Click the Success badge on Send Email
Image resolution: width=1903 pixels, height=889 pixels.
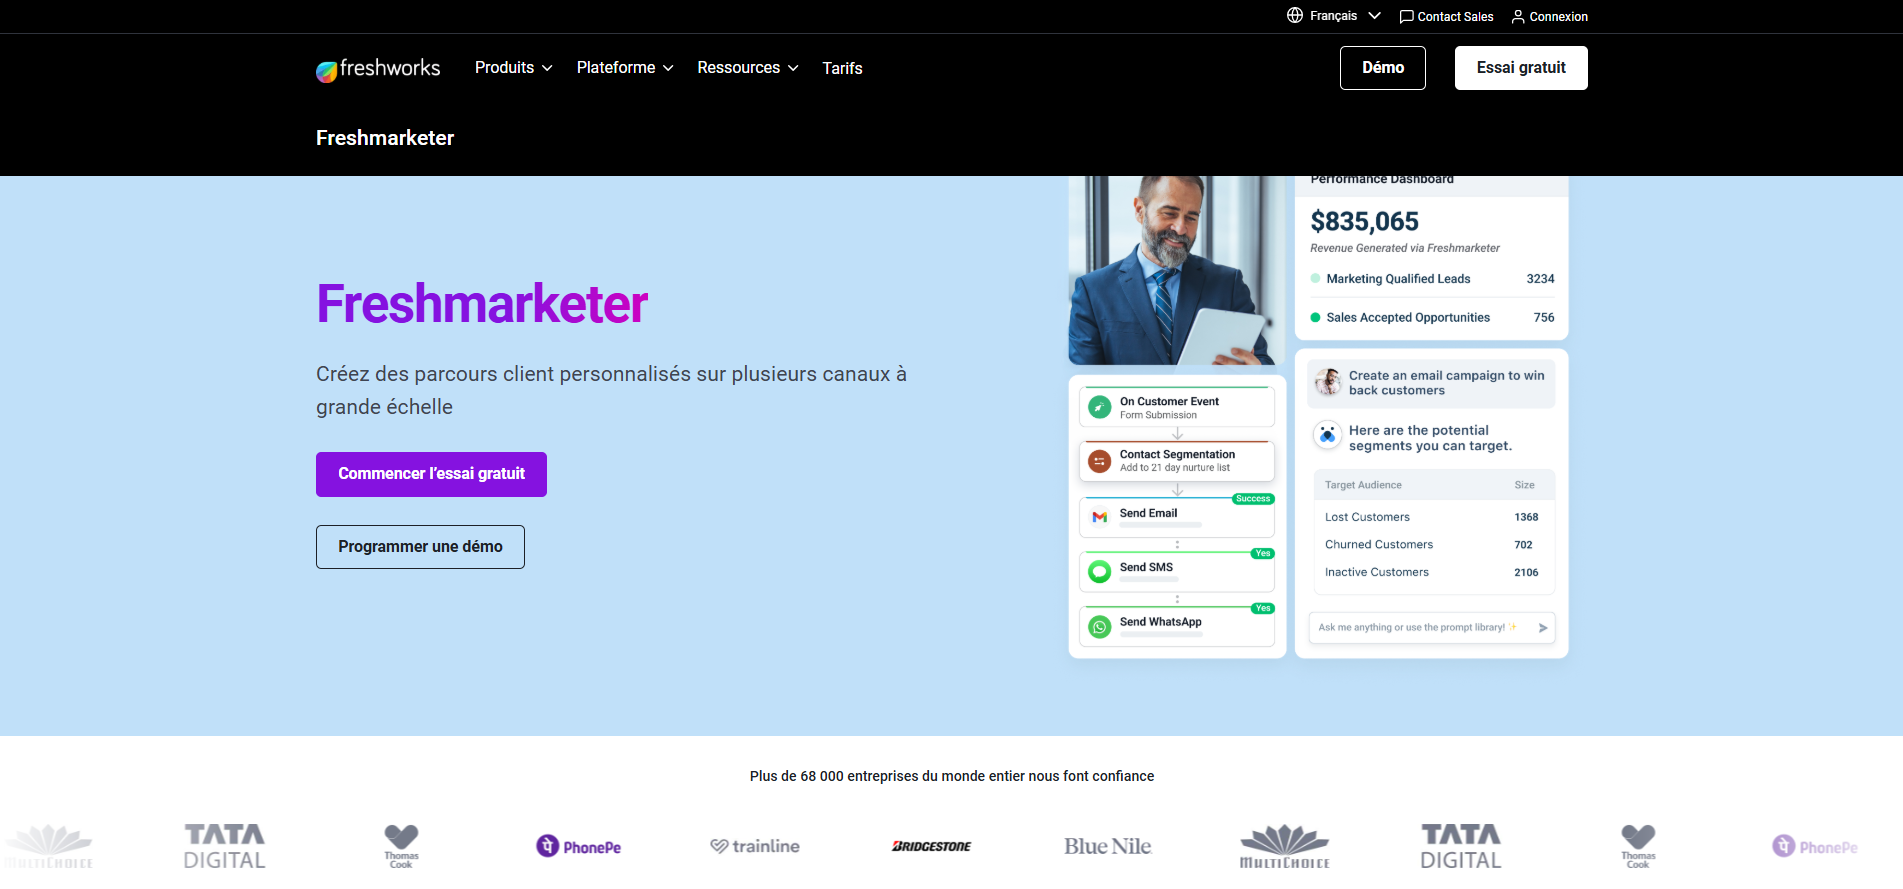(x=1253, y=499)
